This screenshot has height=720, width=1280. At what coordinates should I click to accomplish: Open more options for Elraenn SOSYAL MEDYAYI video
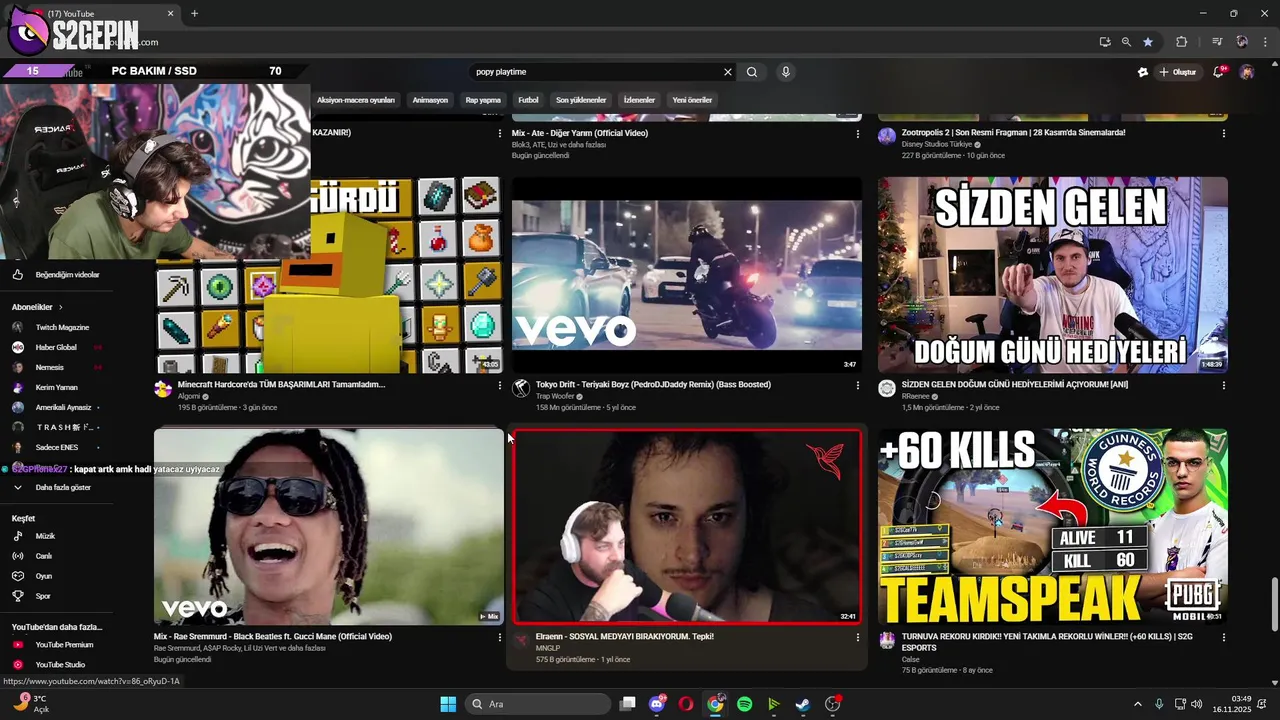point(857,637)
